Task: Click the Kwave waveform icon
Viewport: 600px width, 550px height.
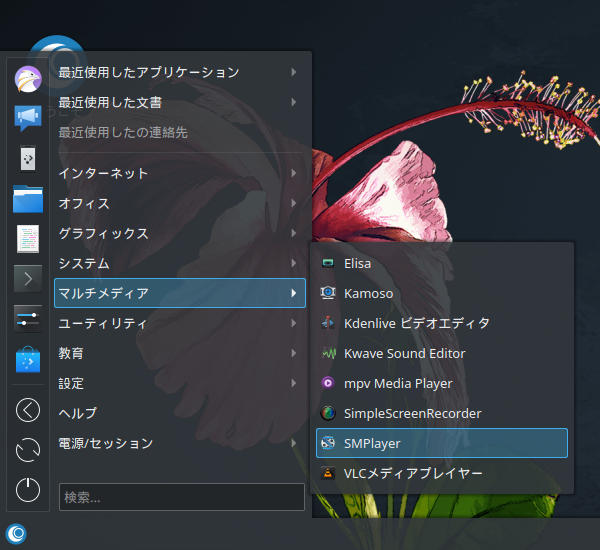Action: pyautogui.click(x=328, y=353)
